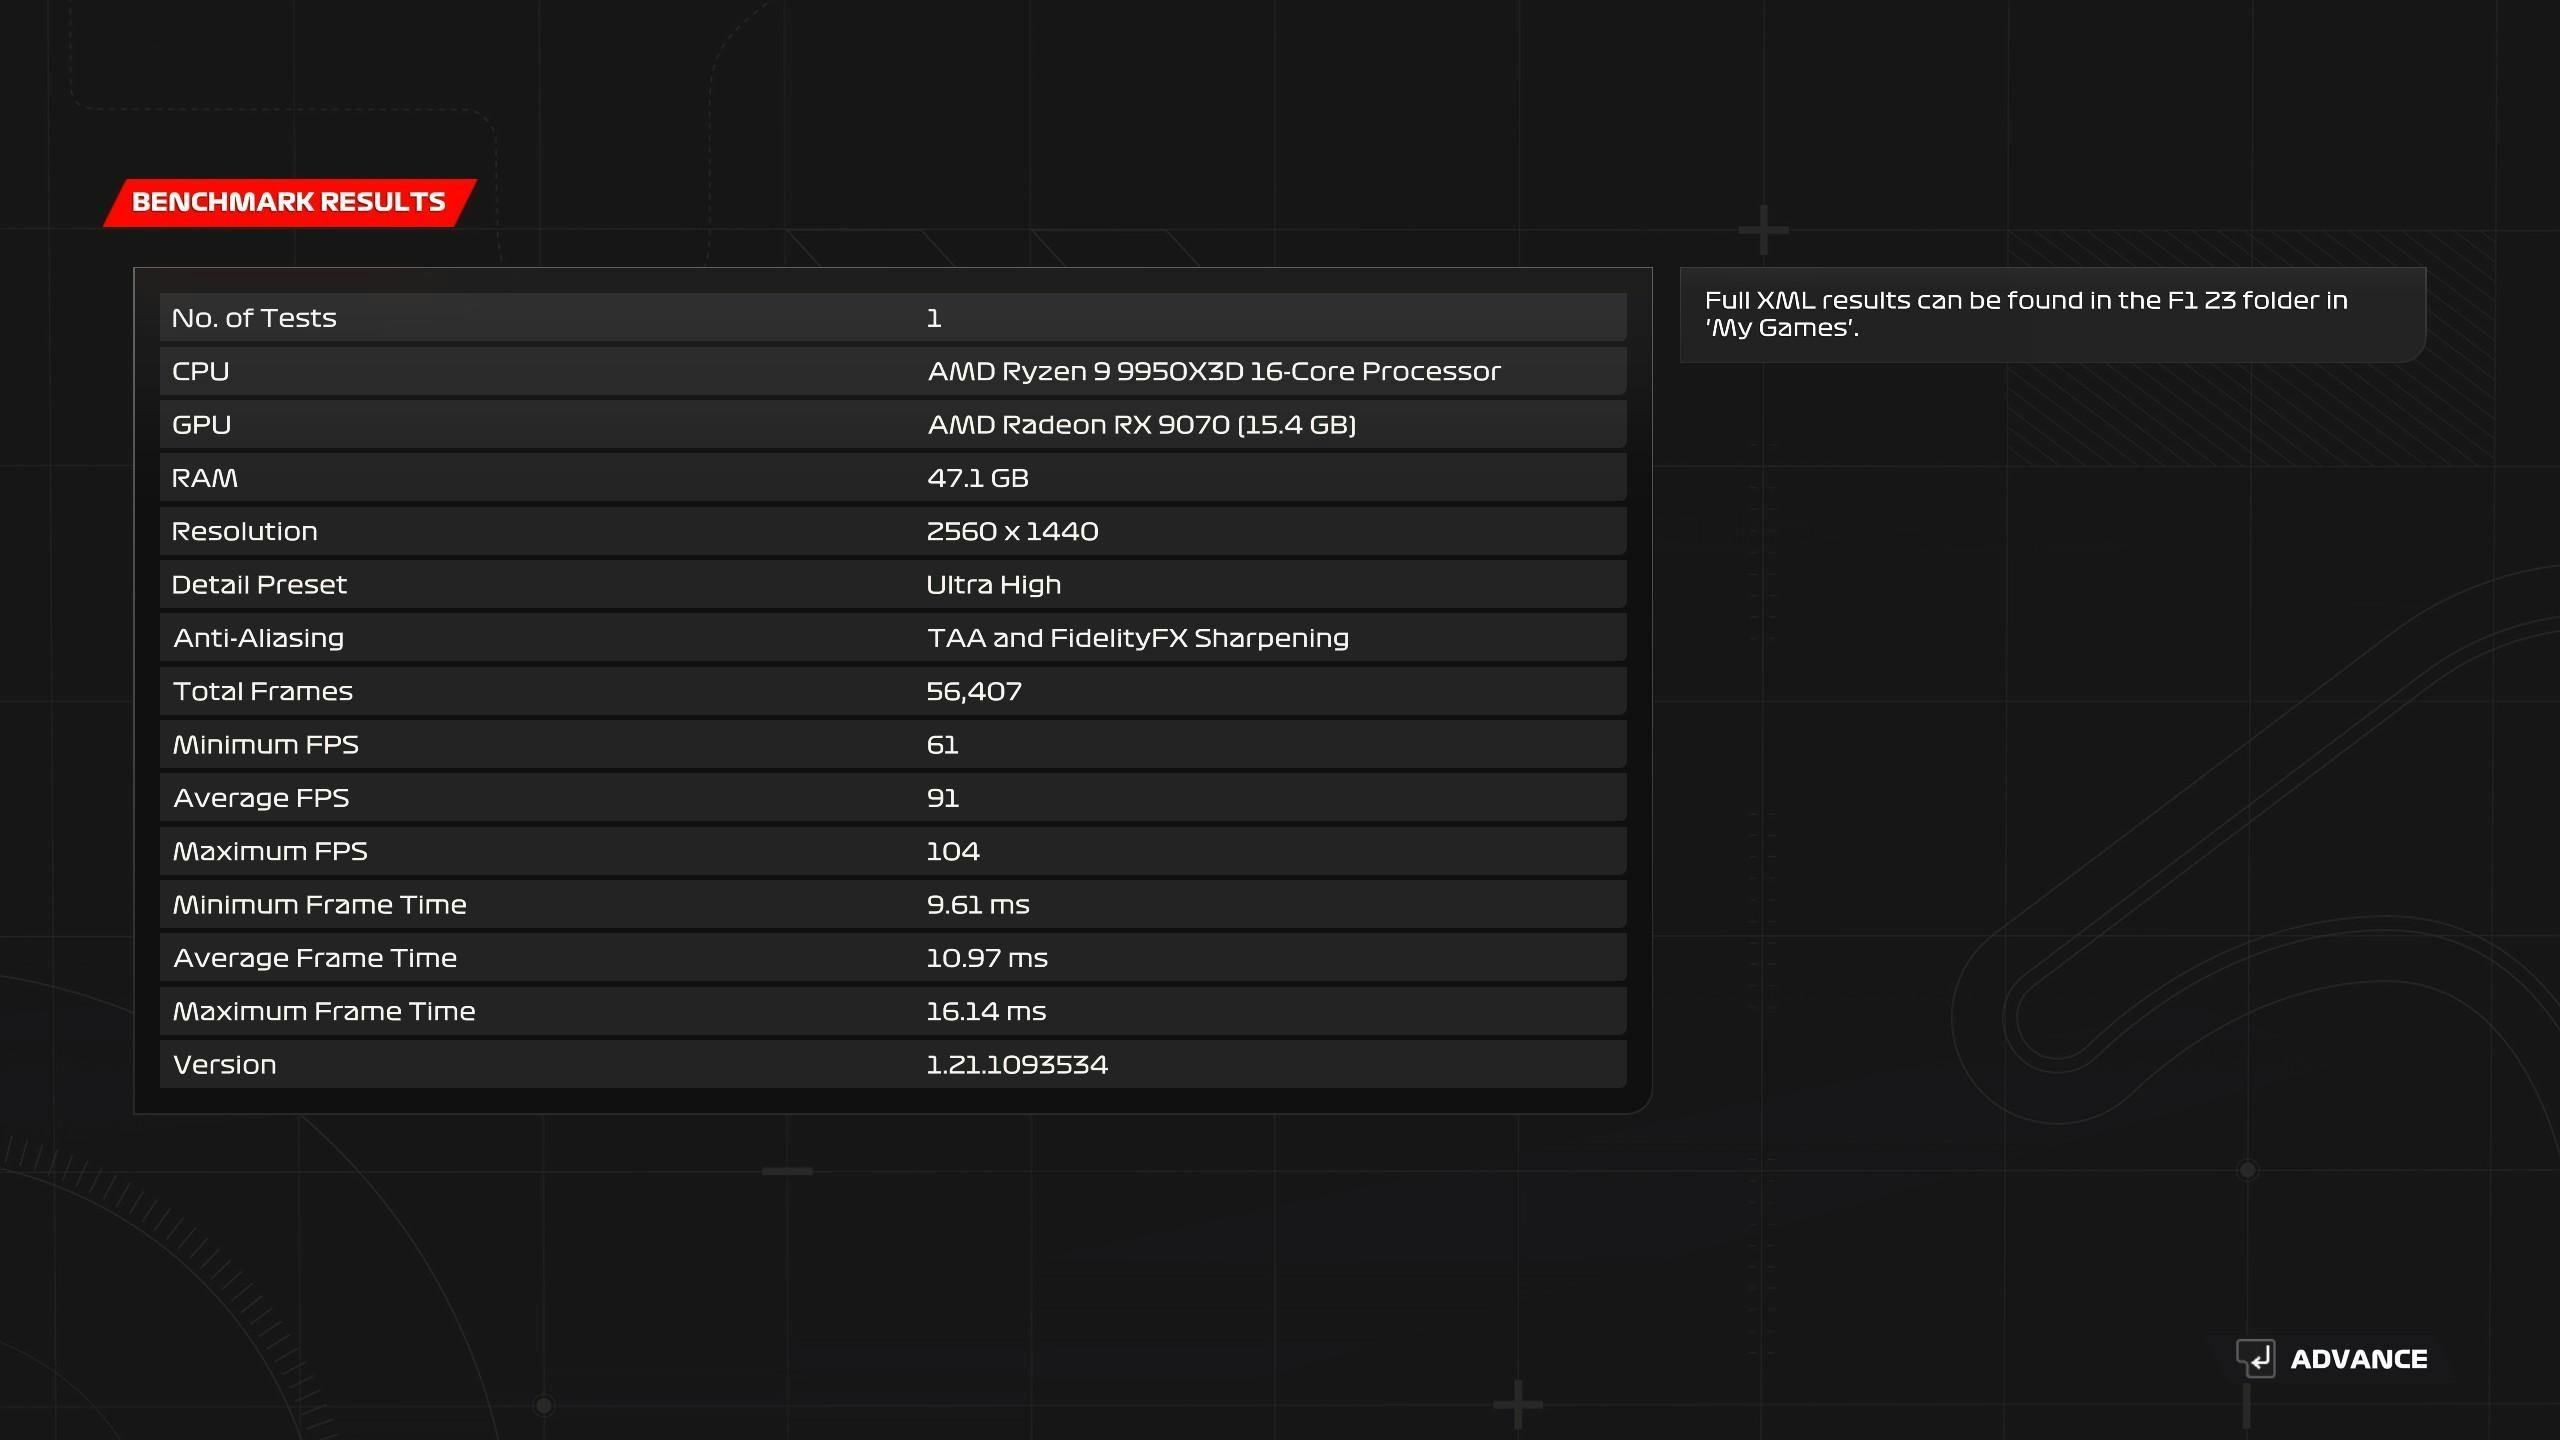Image resolution: width=2560 pixels, height=1440 pixels.
Task: Click the AMD Radeon RX 9070 value text
Action: (1141, 425)
